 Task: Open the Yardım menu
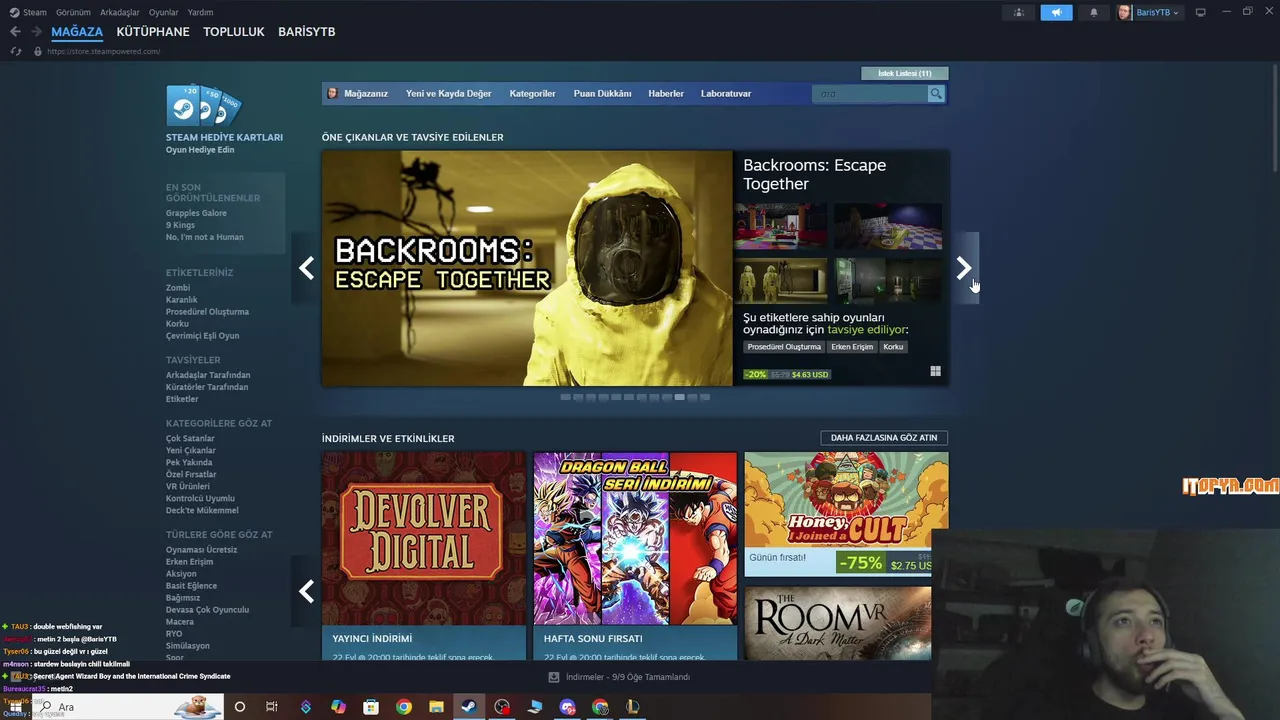click(x=200, y=12)
